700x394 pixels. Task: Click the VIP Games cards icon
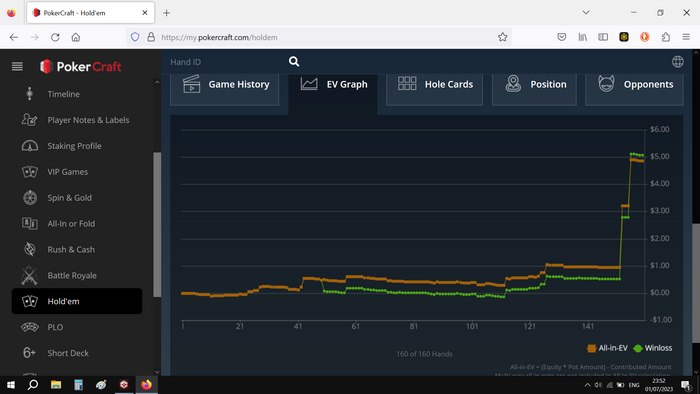tap(29, 171)
